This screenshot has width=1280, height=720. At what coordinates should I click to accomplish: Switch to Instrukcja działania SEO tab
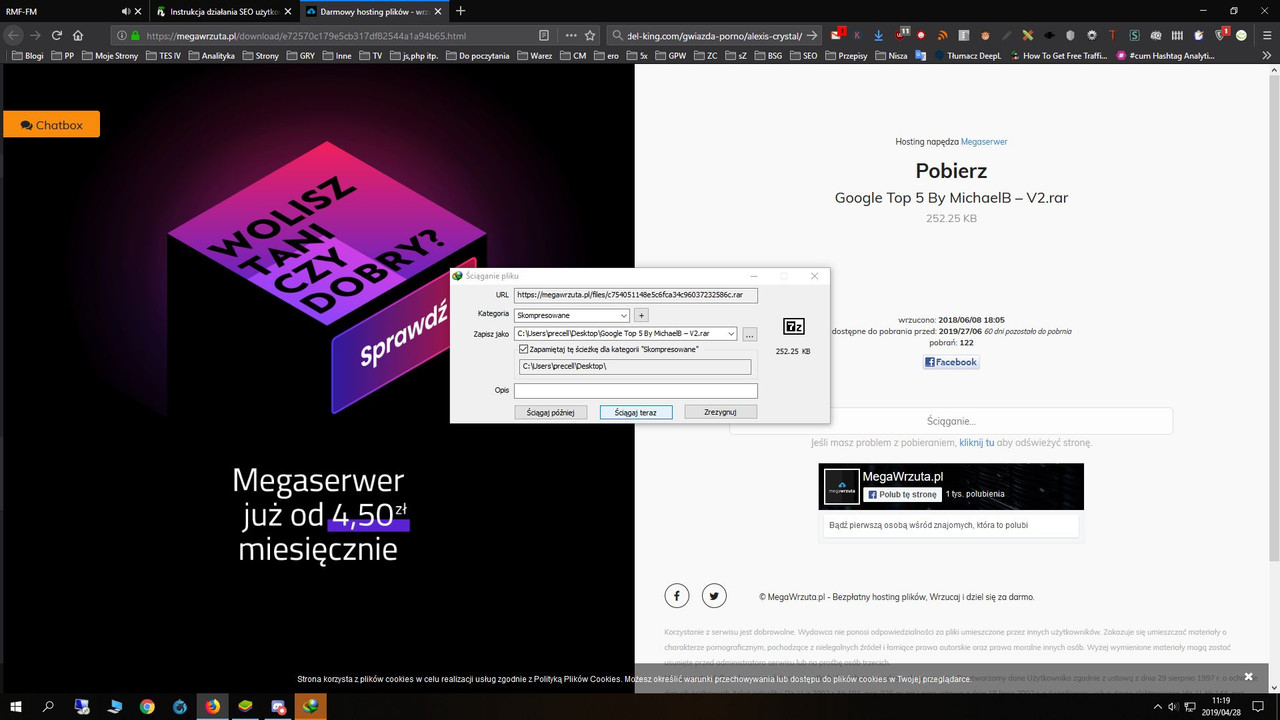point(225,11)
